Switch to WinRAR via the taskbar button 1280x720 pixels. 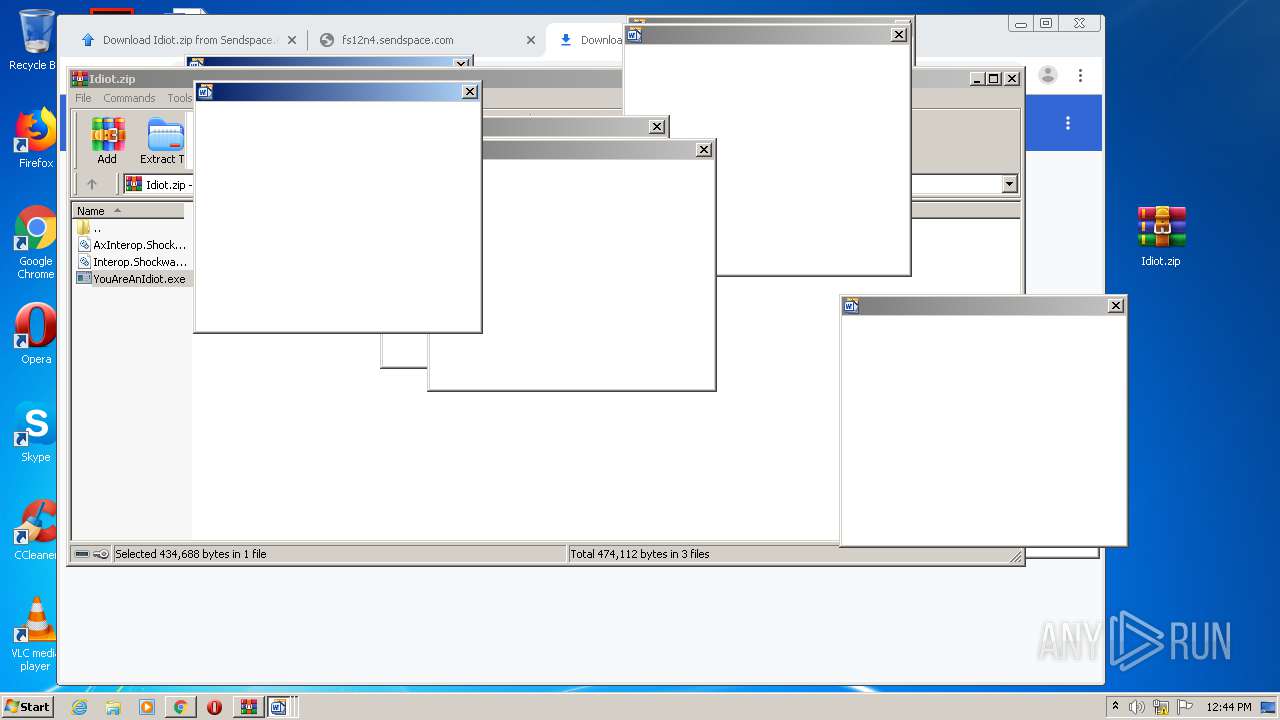248,707
